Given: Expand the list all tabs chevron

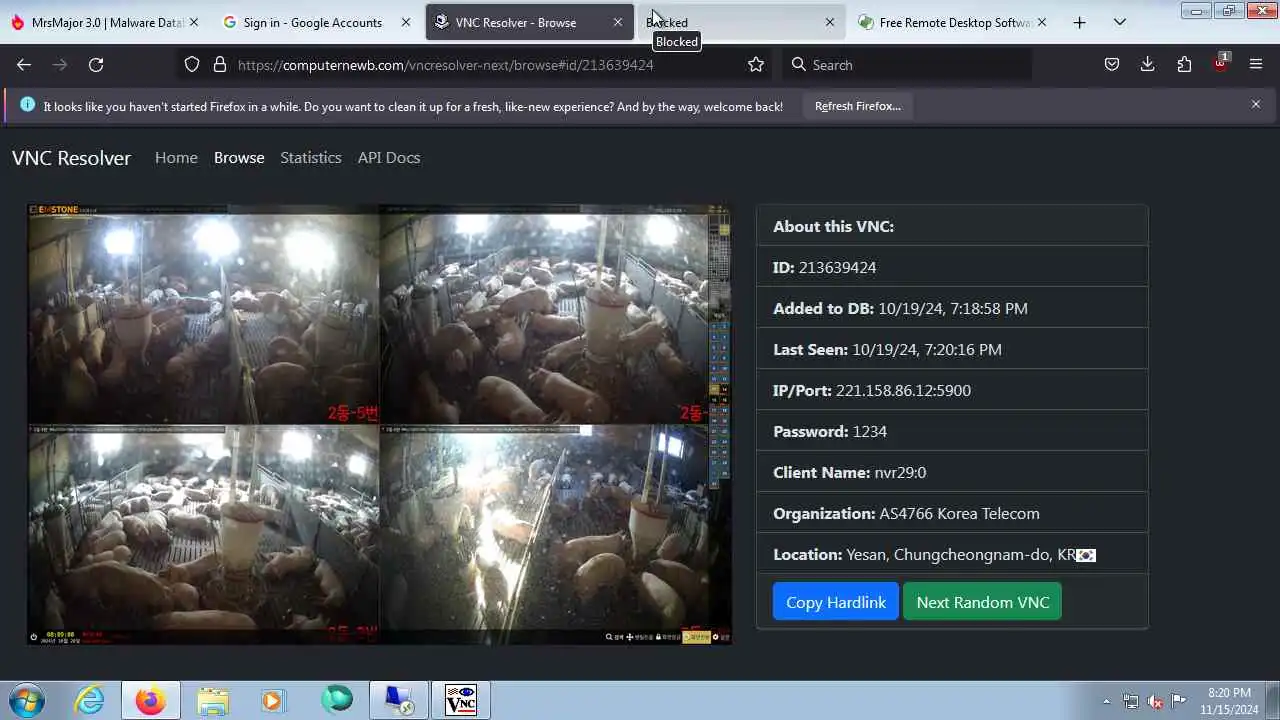Looking at the screenshot, I should [1120, 22].
